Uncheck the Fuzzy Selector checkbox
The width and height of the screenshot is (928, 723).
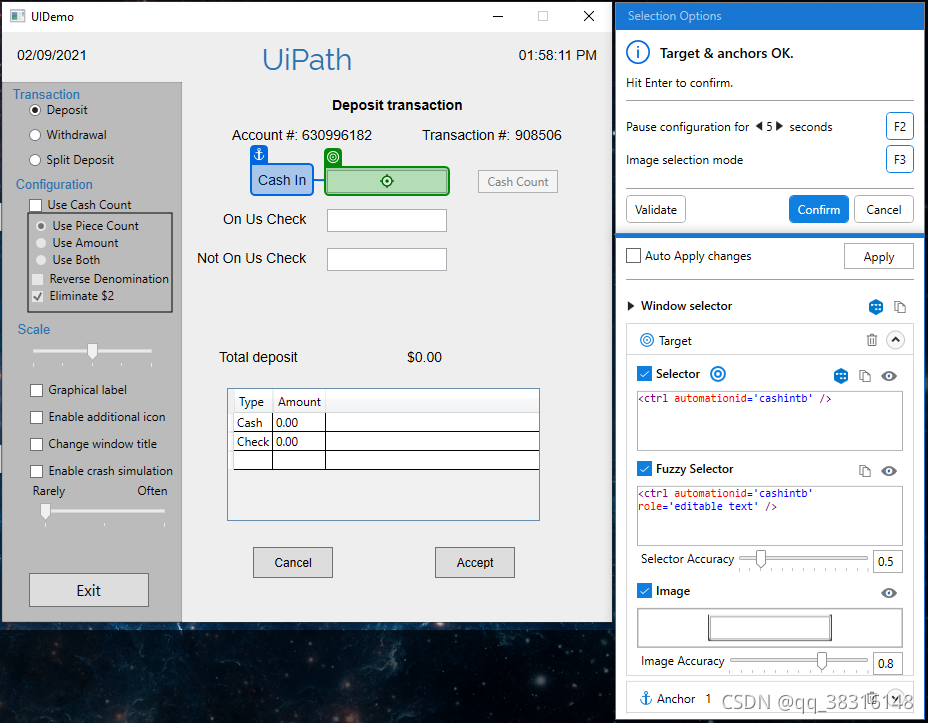click(644, 469)
